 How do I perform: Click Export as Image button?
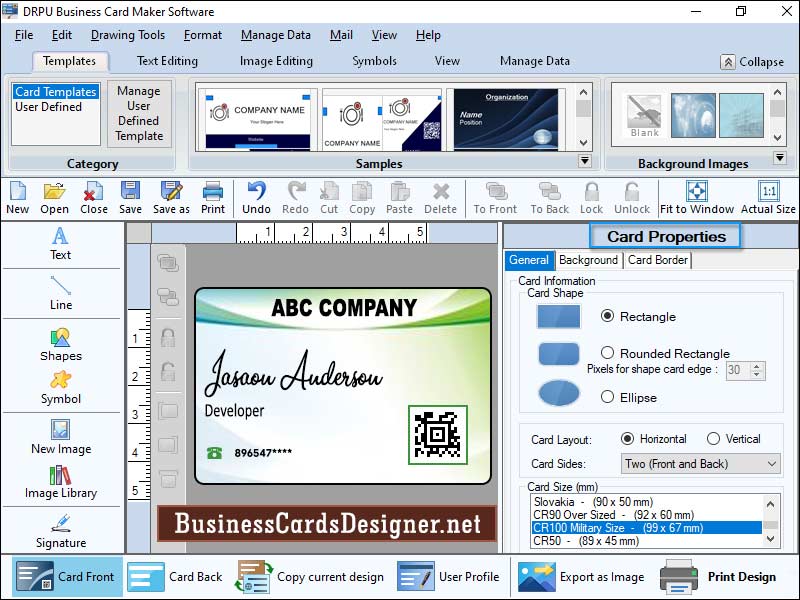coord(581,577)
